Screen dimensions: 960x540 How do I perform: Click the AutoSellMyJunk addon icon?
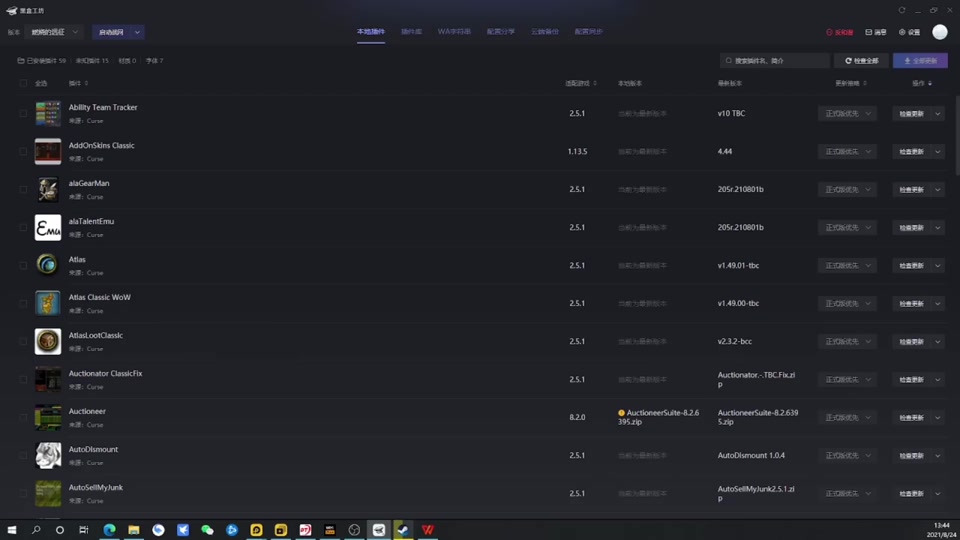tap(48, 493)
